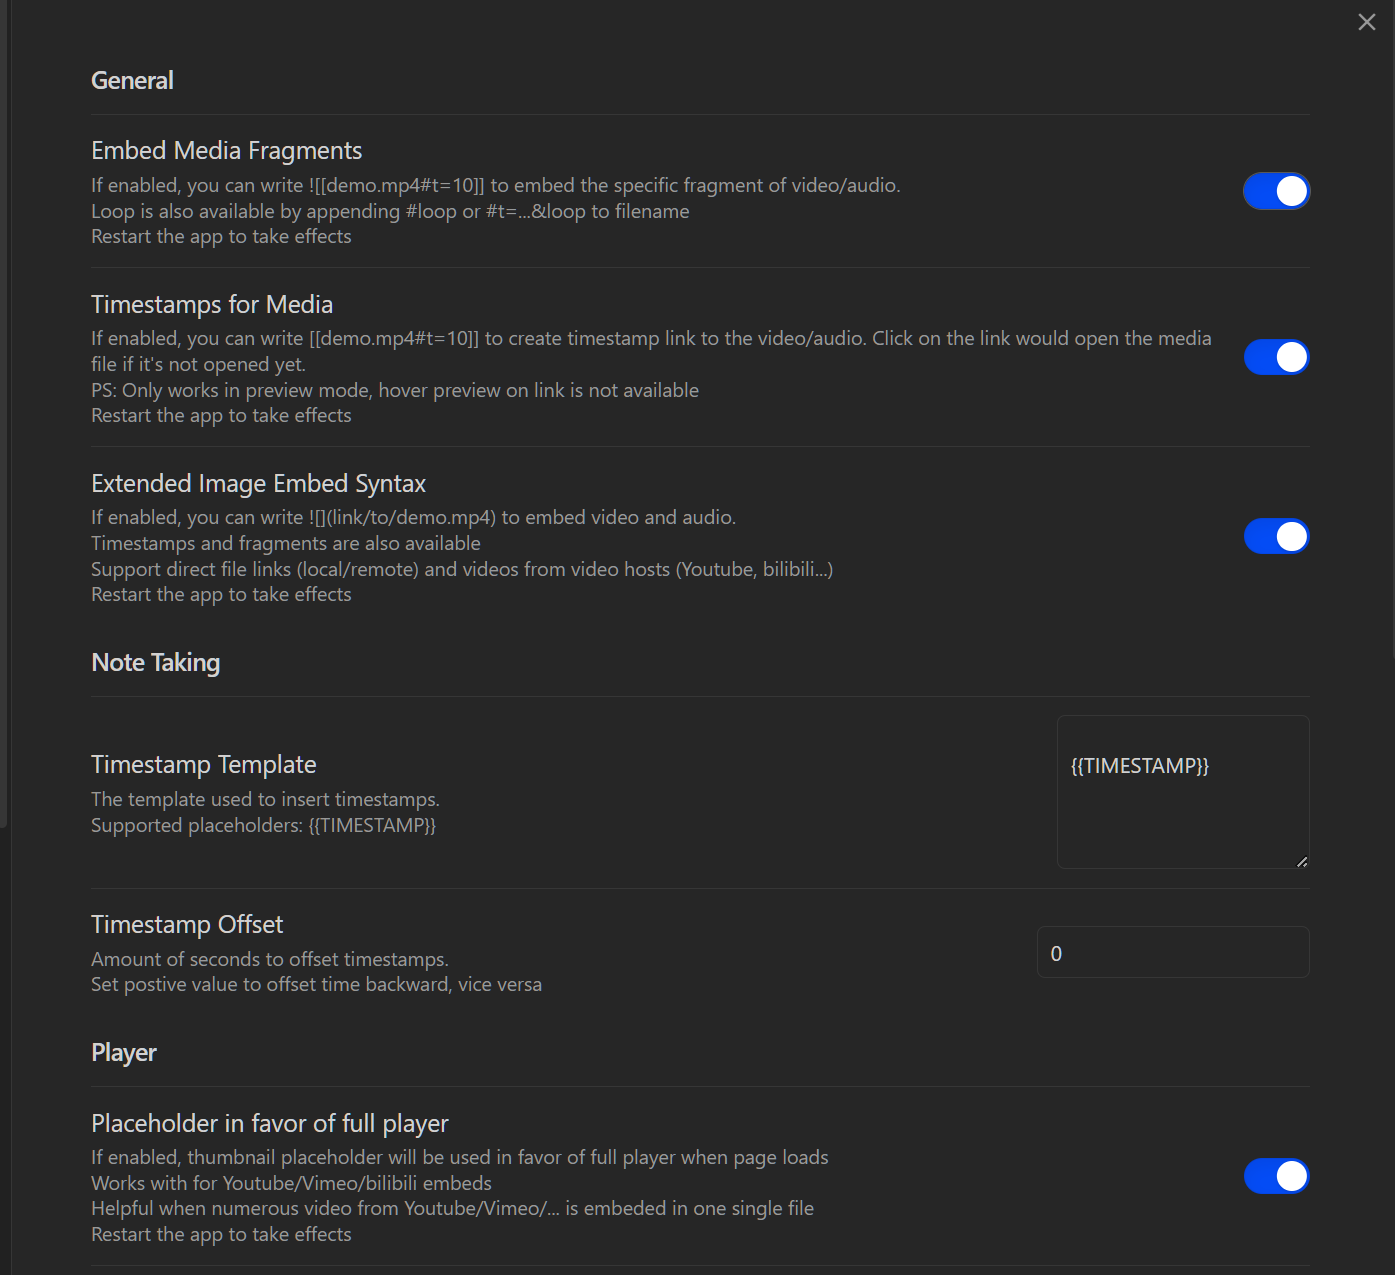Close the plugin settings dialog
Image resolution: width=1395 pixels, height=1275 pixels.
click(1367, 21)
